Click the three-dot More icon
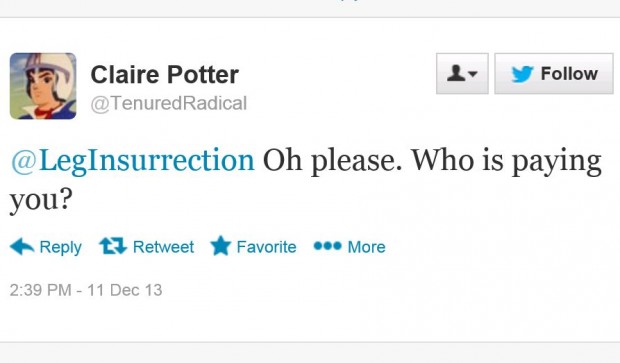This screenshot has width=620, height=363. pyautogui.click(x=327, y=246)
